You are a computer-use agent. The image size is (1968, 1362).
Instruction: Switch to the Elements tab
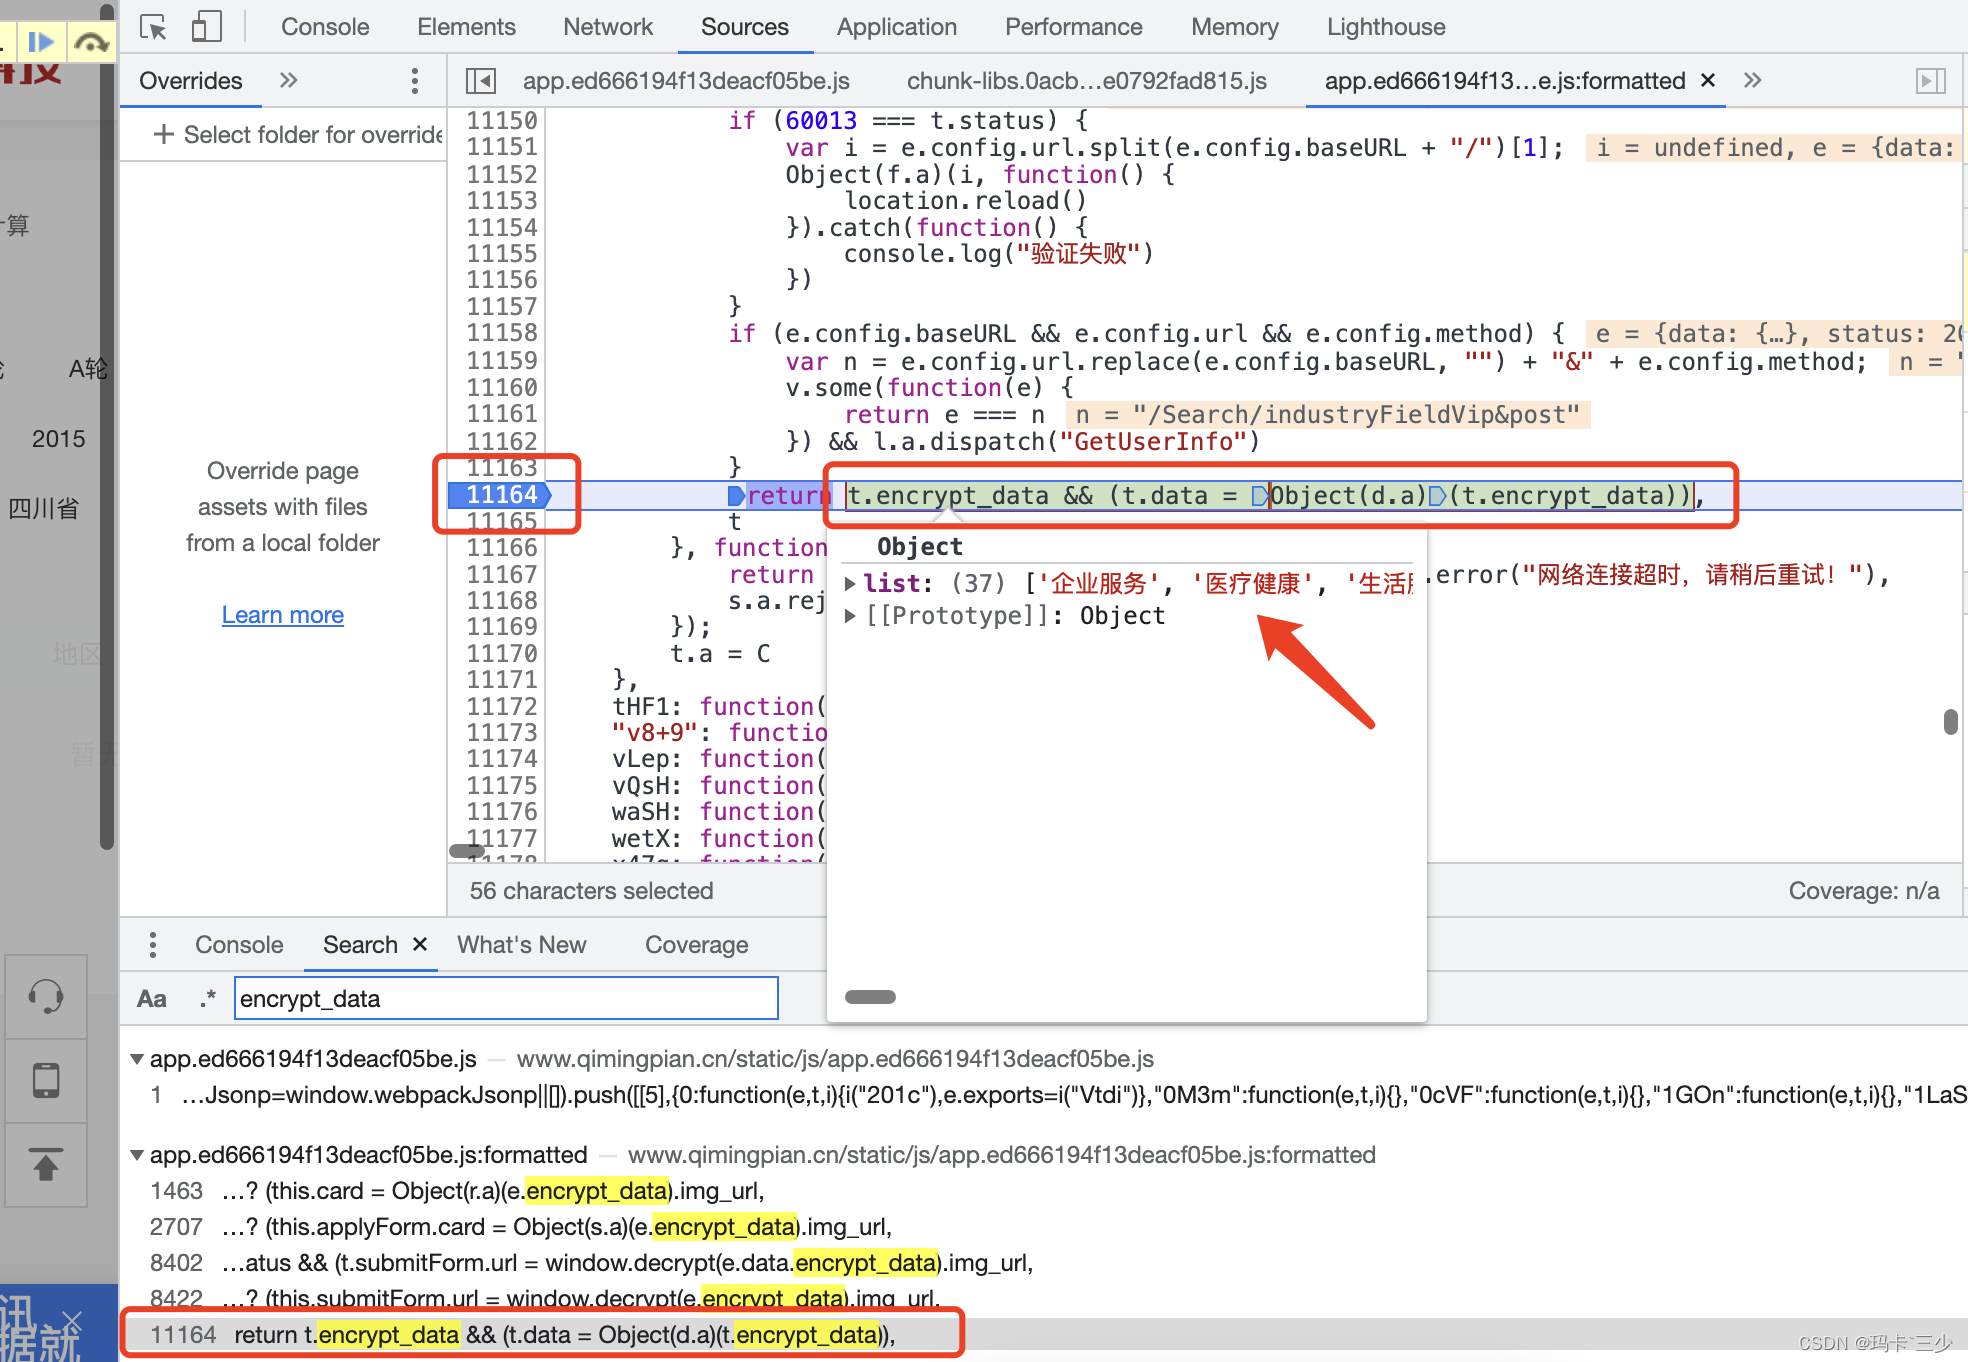click(466, 27)
